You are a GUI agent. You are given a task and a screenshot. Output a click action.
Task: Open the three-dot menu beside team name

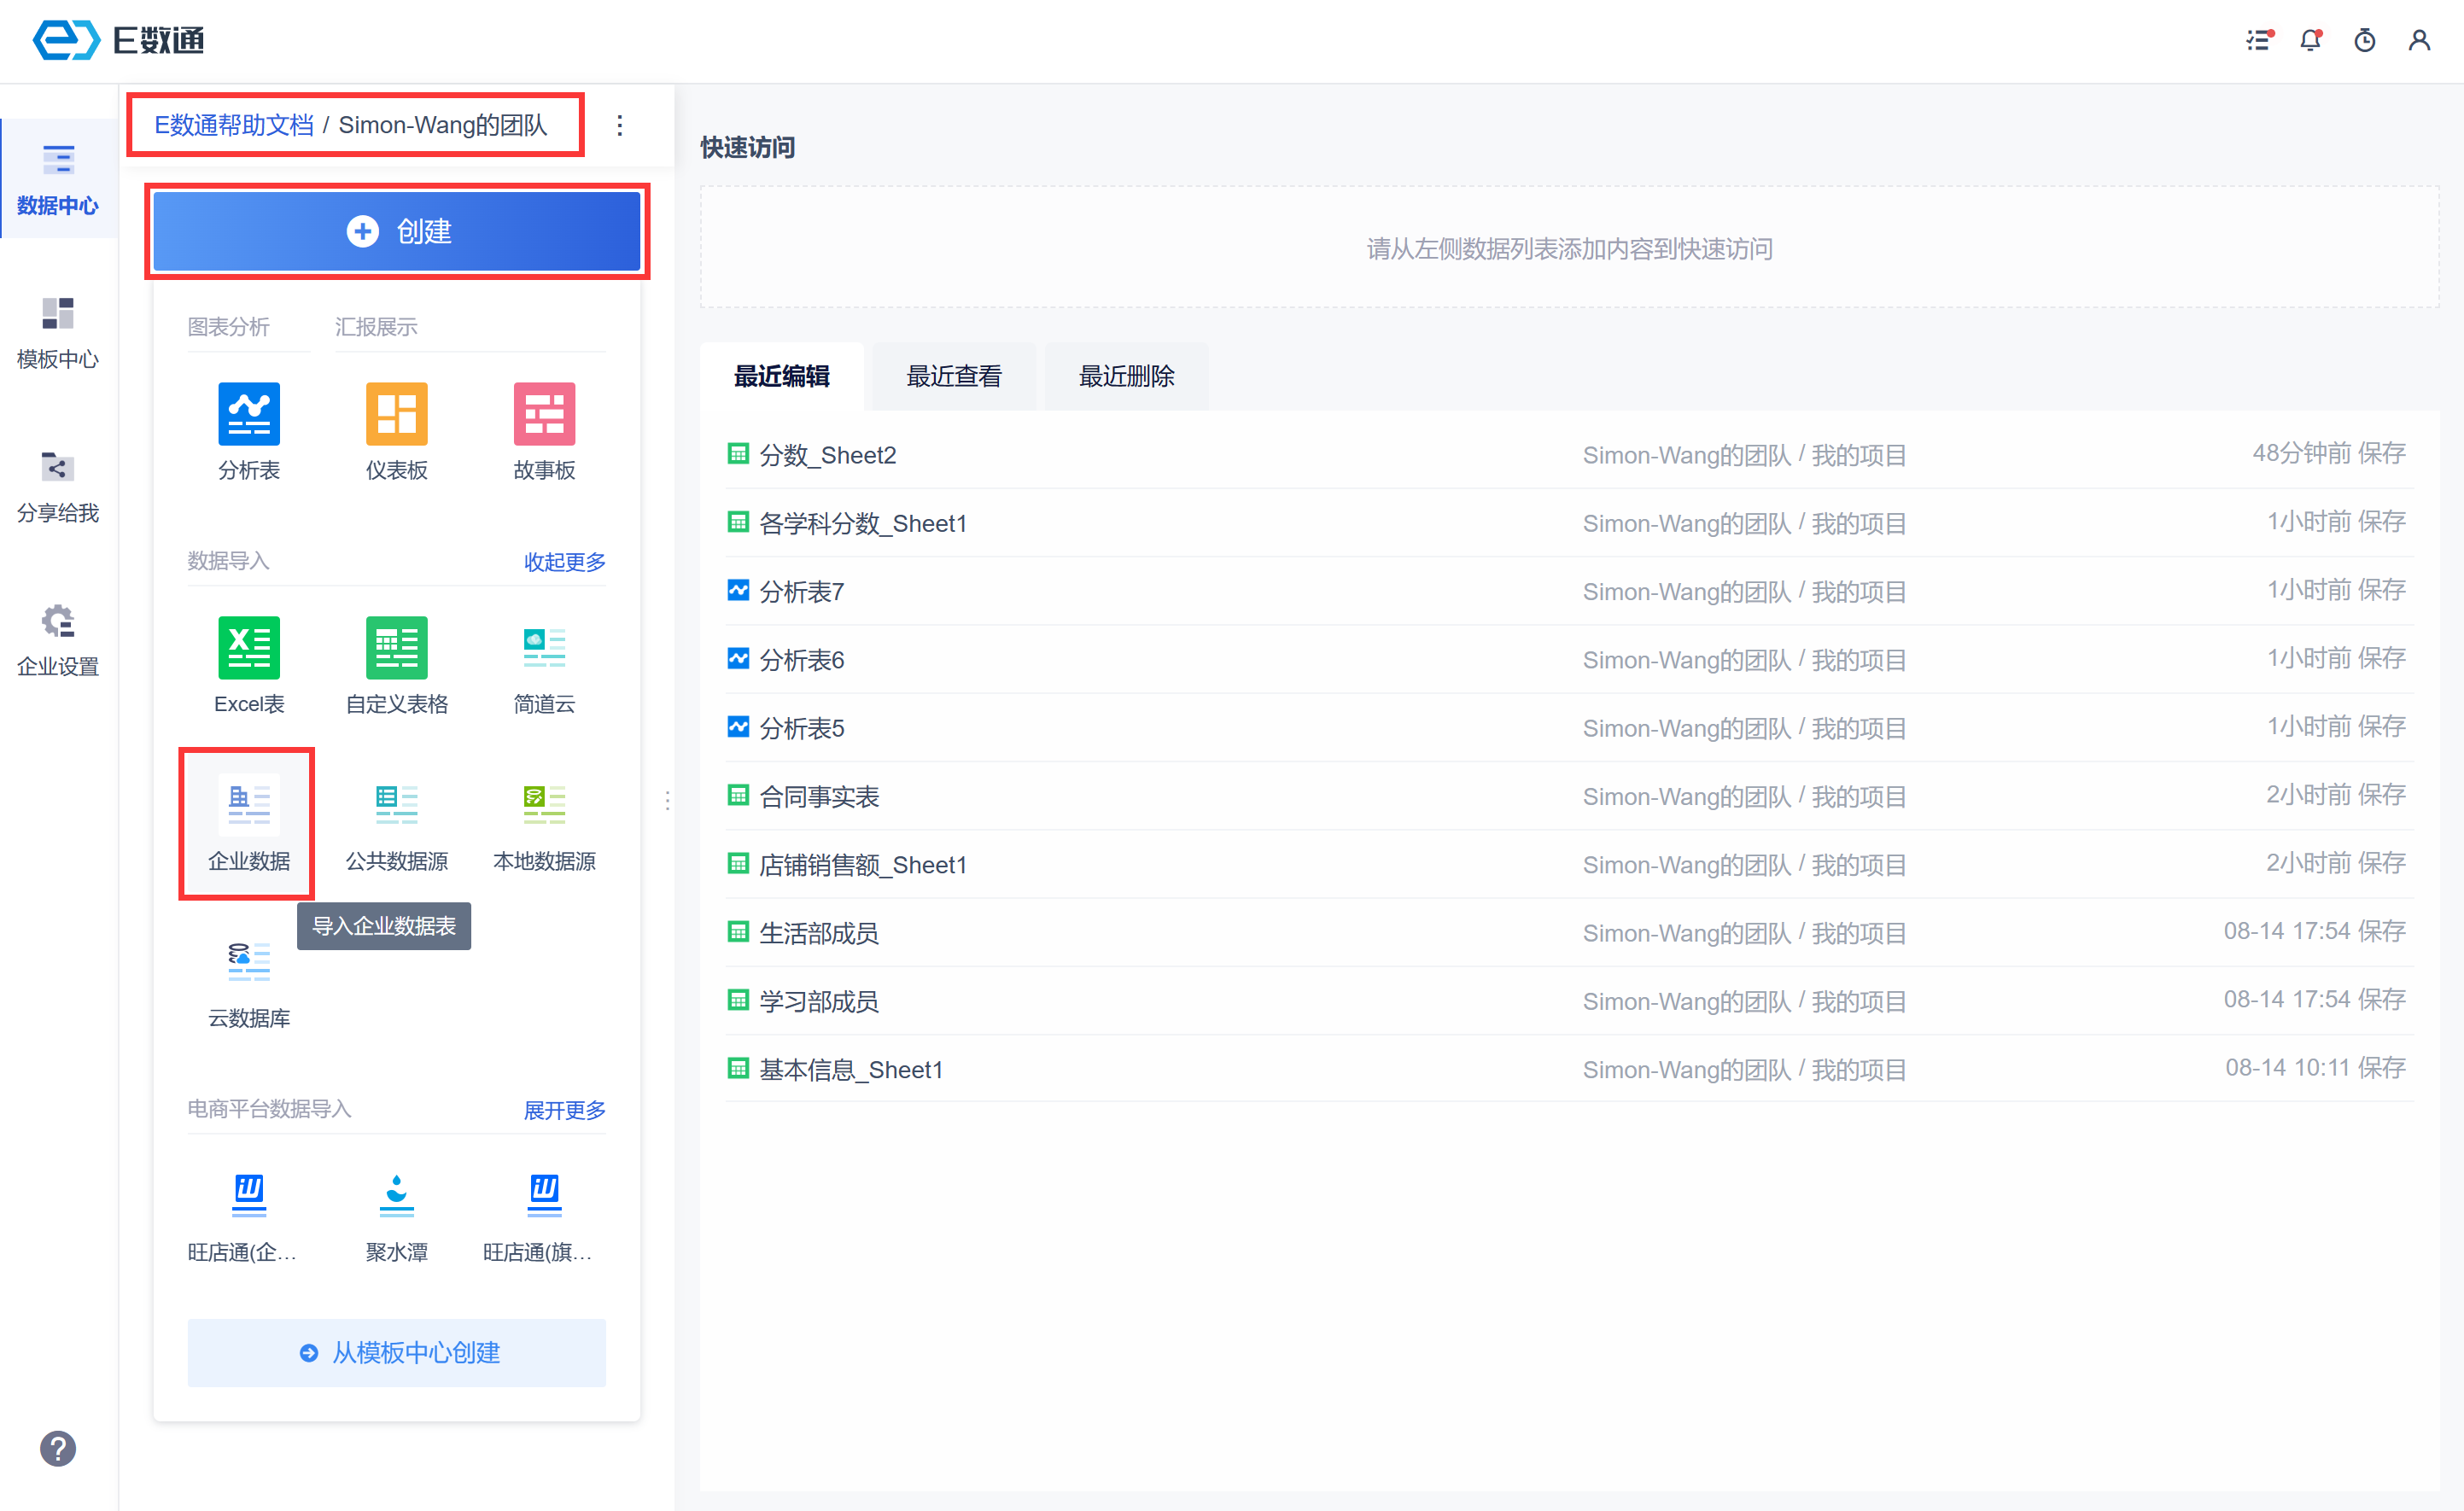(620, 125)
